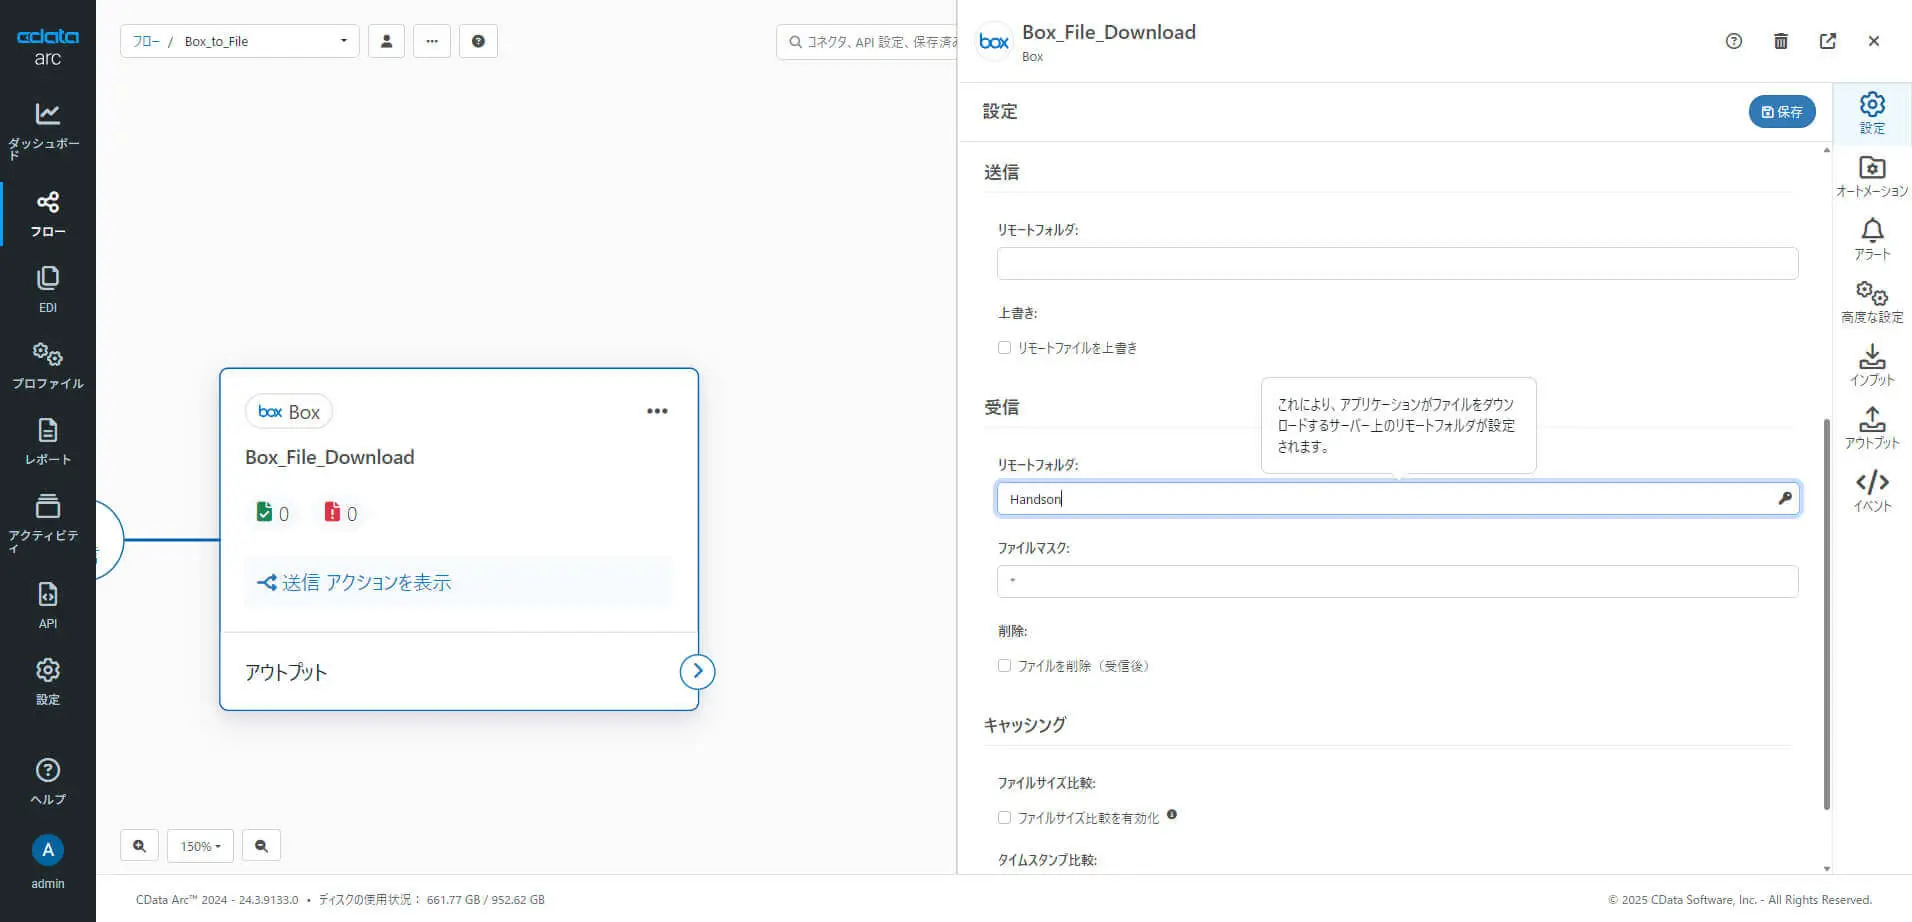Enable the リモートファイルを上書き checkbox
The image size is (1912, 922).
tap(1004, 348)
